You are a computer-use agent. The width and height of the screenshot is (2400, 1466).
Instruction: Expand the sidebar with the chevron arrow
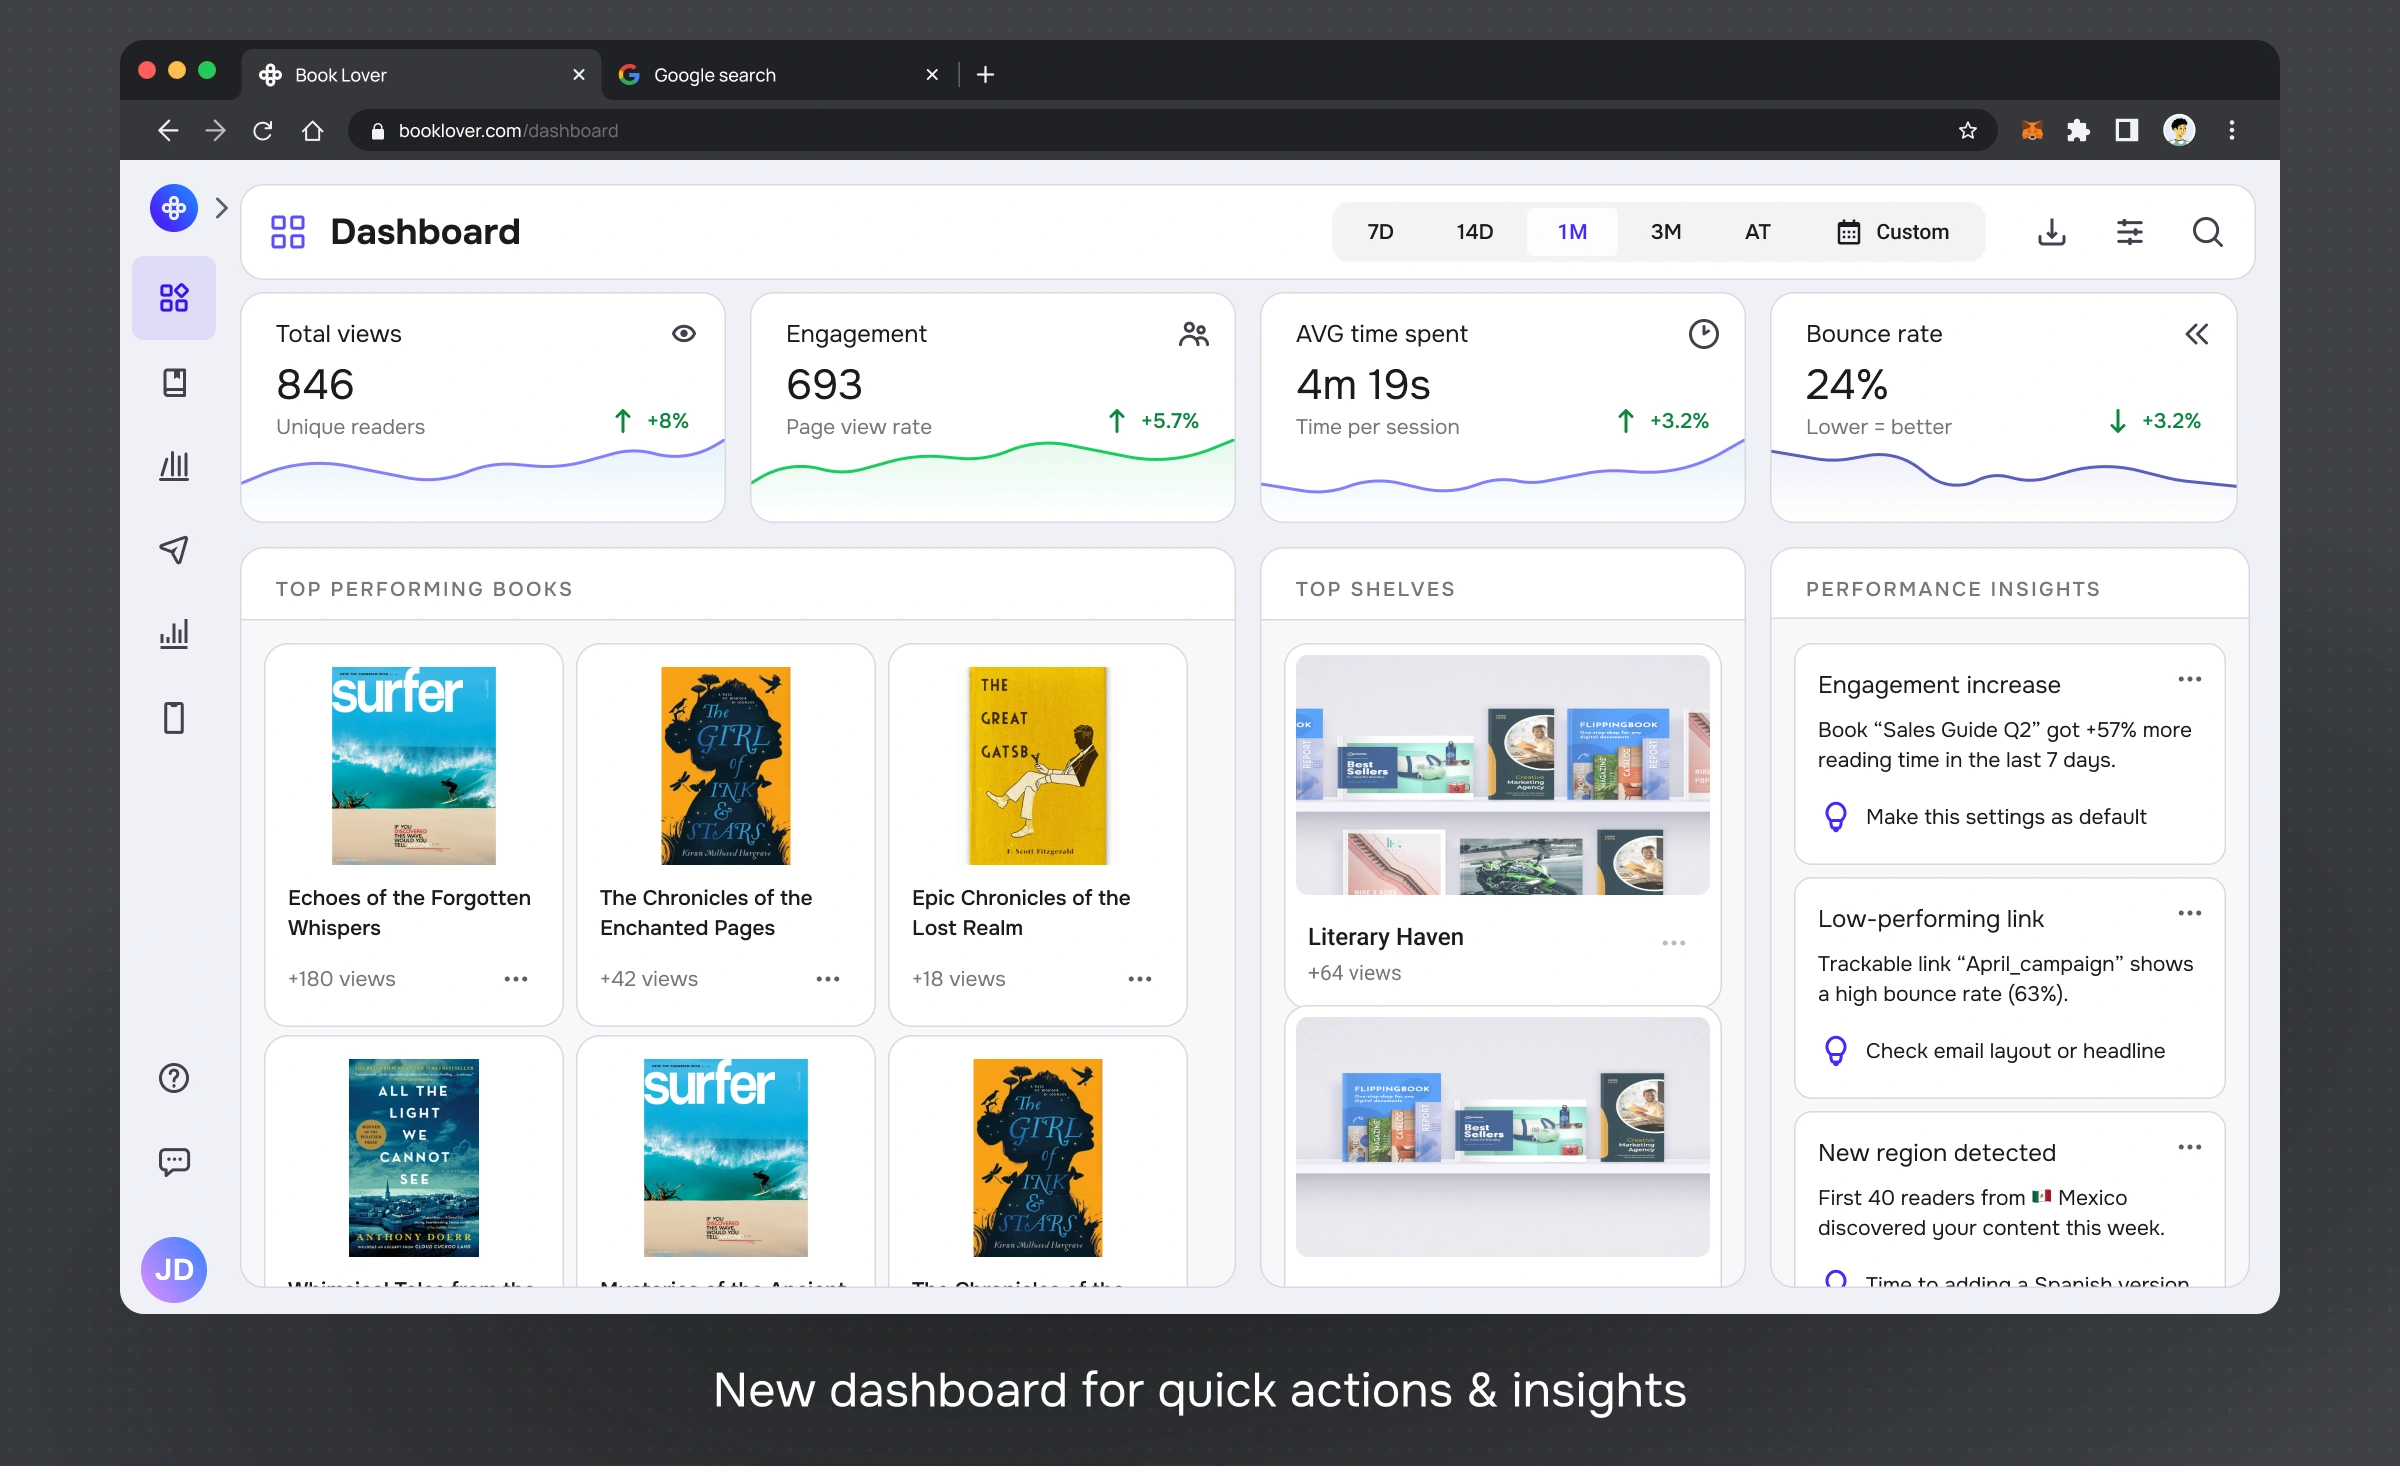coord(222,208)
